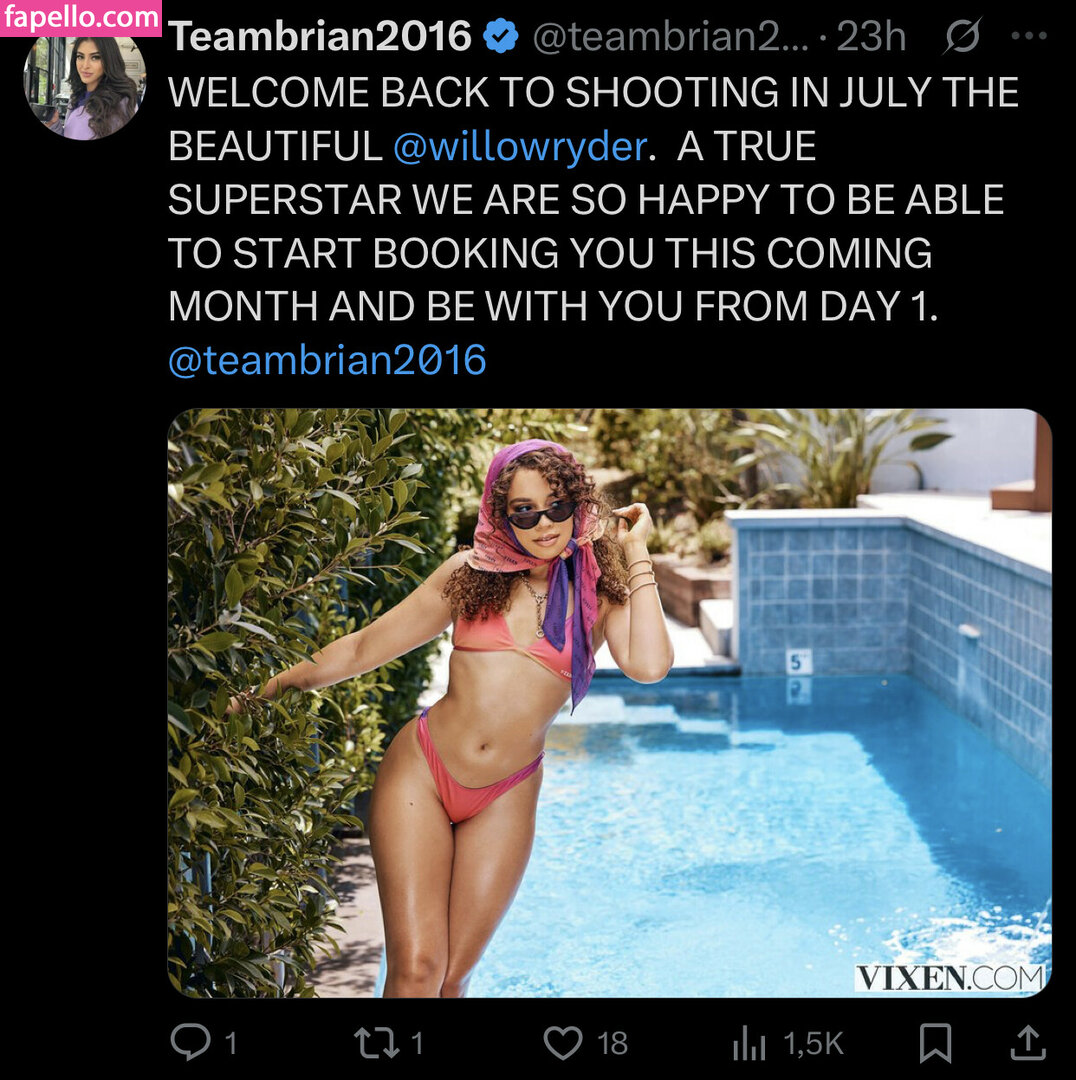The image size is (1076, 1080).
Task: Click the gray @teambrian2... handle in header
Action: [x=668, y=38]
